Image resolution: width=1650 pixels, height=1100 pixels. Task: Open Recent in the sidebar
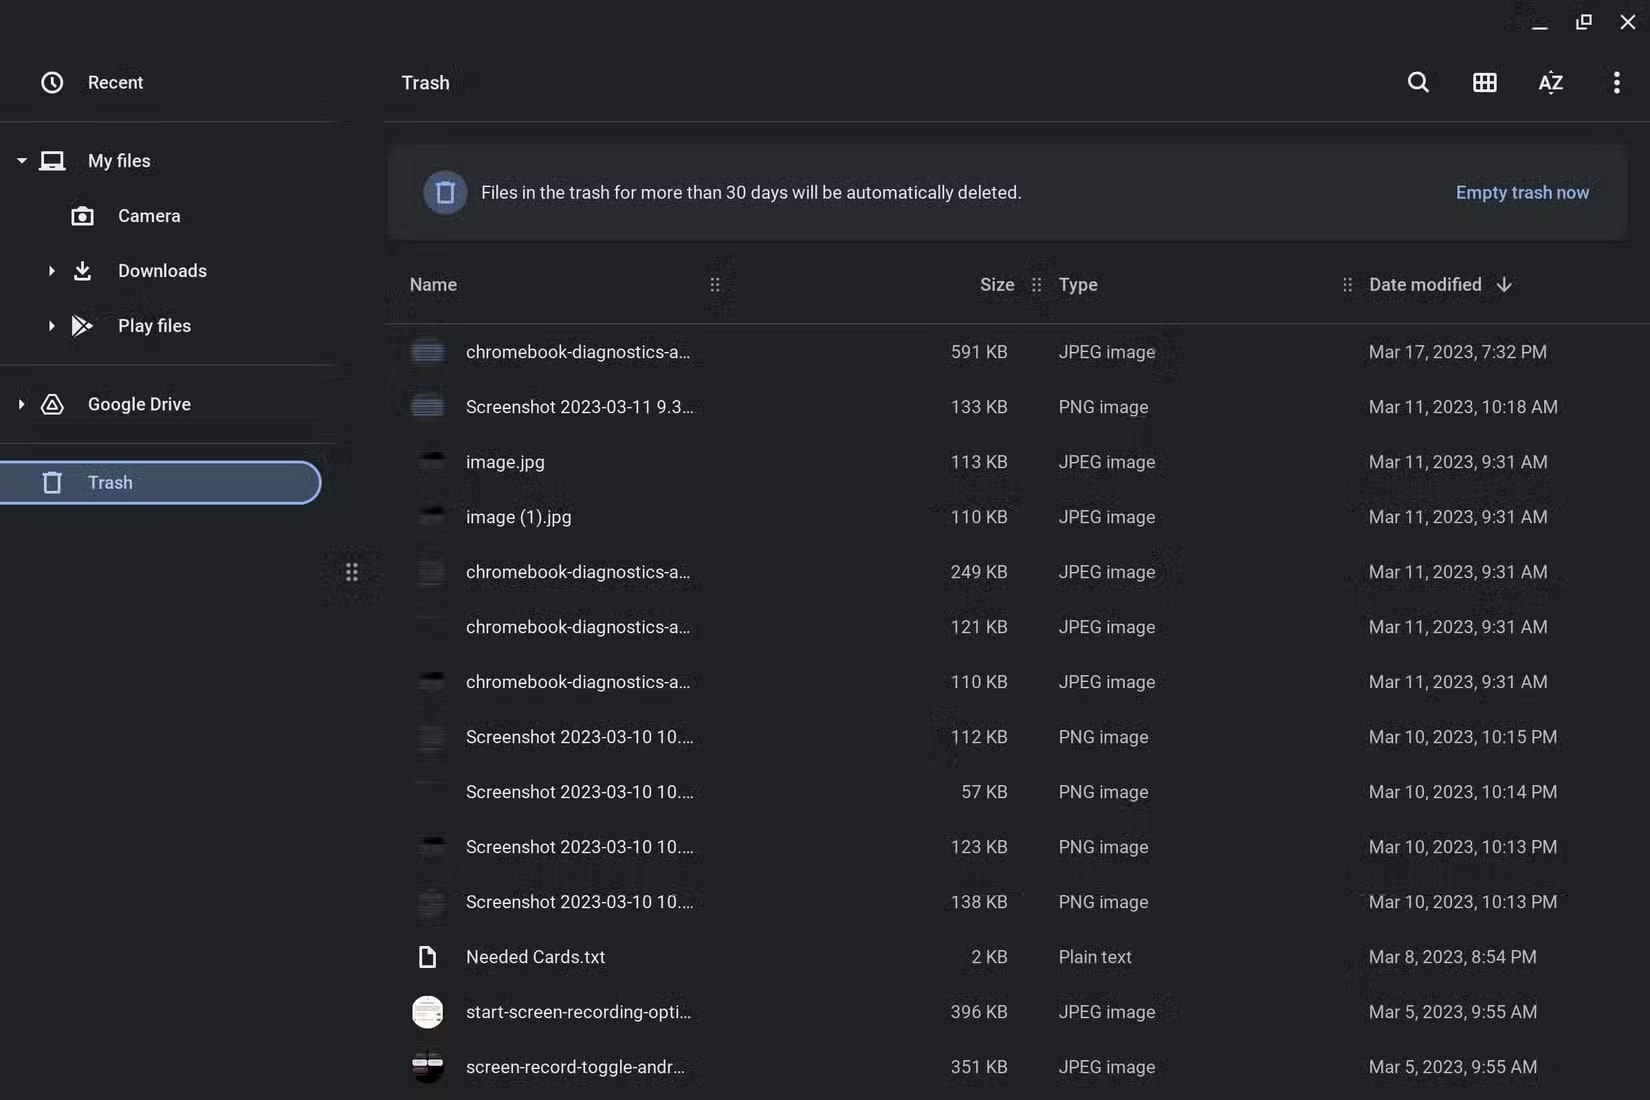[115, 83]
